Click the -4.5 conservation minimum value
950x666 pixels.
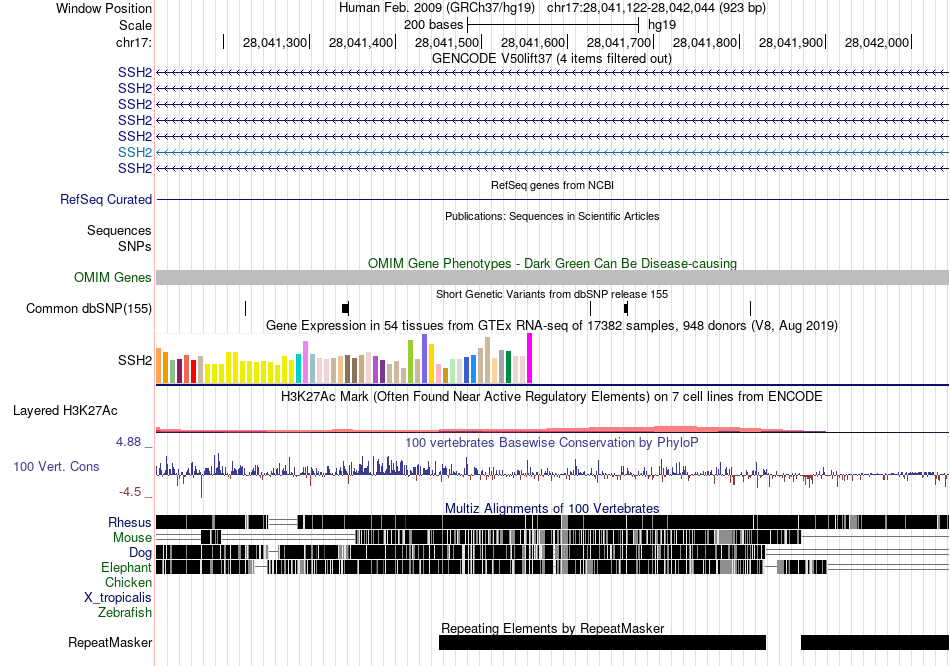130,491
